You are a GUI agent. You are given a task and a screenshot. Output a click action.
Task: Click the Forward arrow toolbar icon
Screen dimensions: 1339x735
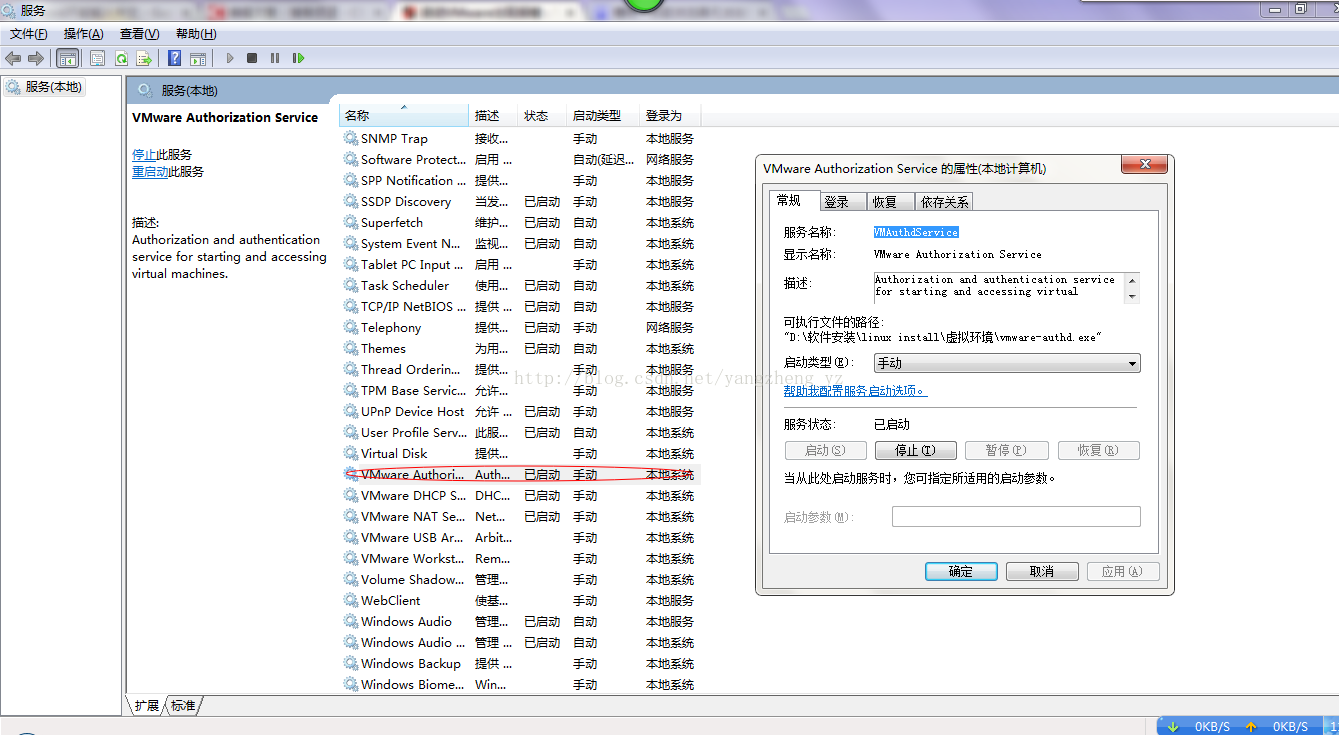(x=36, y=58)
